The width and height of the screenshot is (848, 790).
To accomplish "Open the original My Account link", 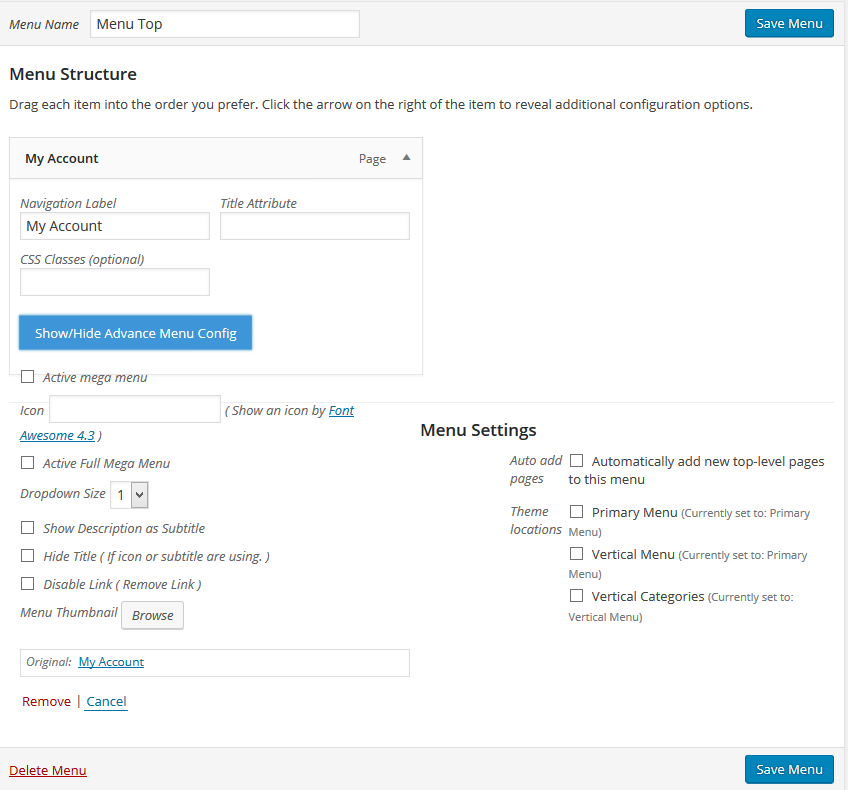I will pos(111,662).
